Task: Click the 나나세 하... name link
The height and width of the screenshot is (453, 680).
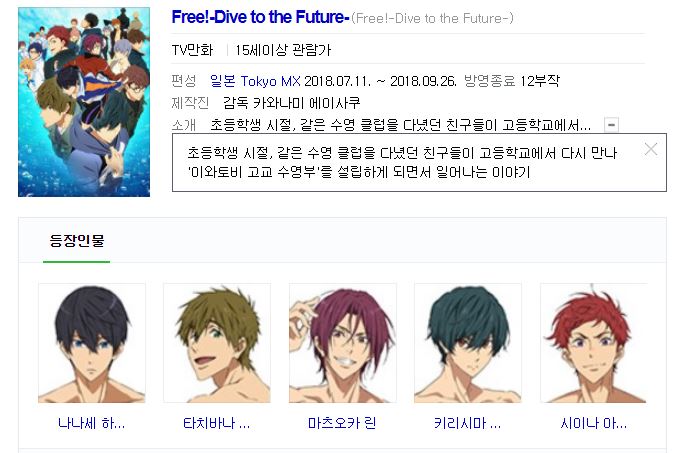Action: pos(92,423)
